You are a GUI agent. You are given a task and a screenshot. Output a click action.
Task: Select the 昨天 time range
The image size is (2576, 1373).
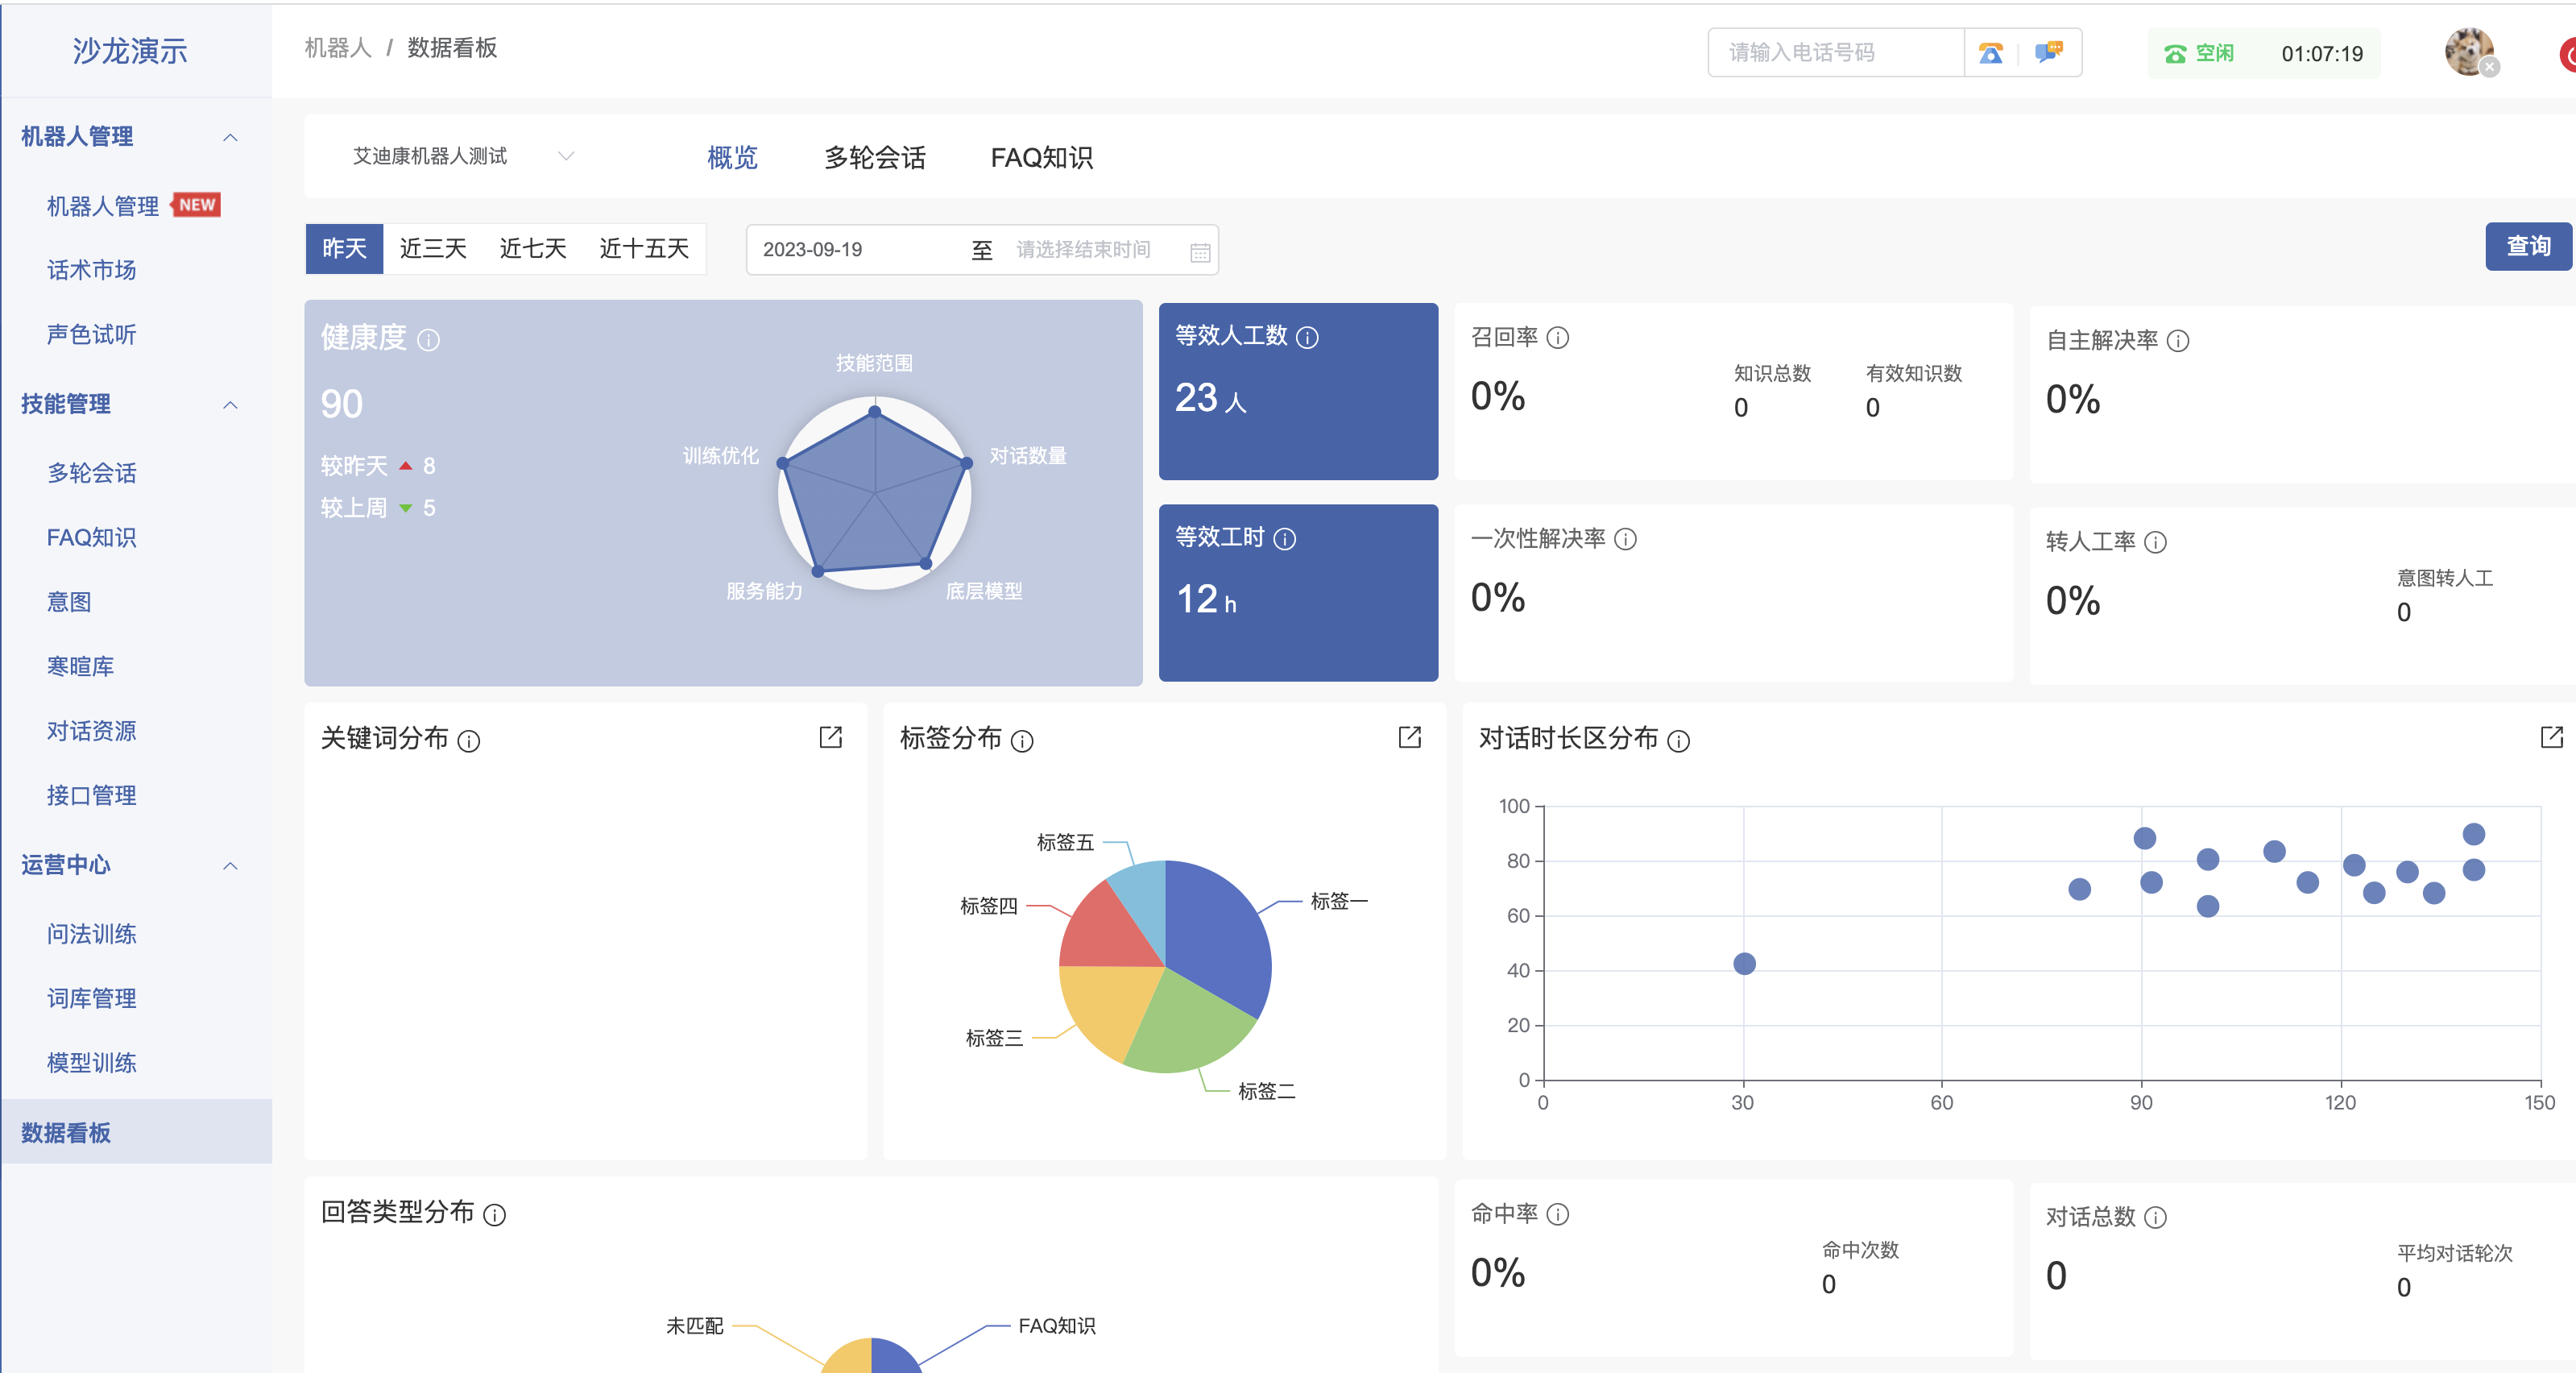click(344, 249)
